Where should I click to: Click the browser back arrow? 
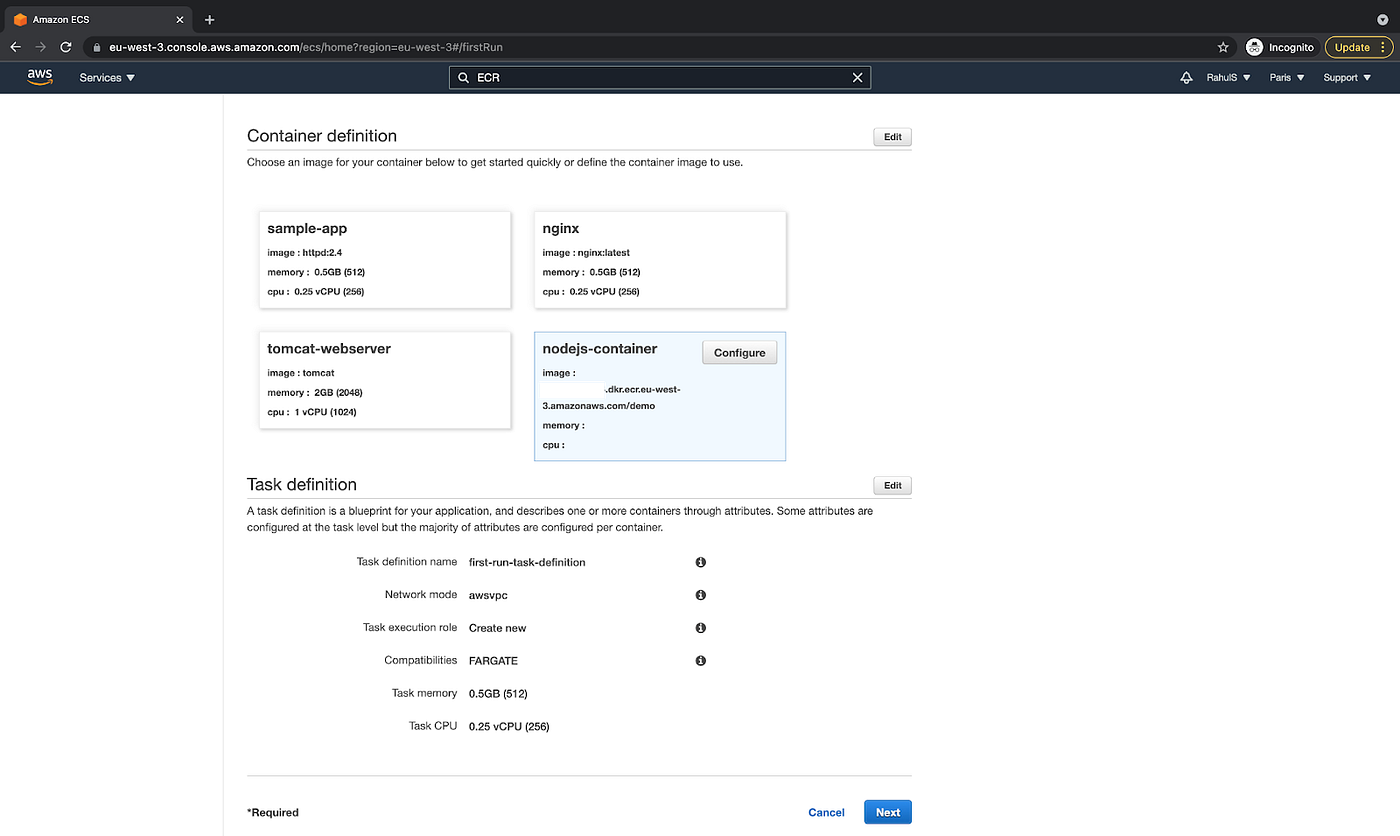point(16,47)
